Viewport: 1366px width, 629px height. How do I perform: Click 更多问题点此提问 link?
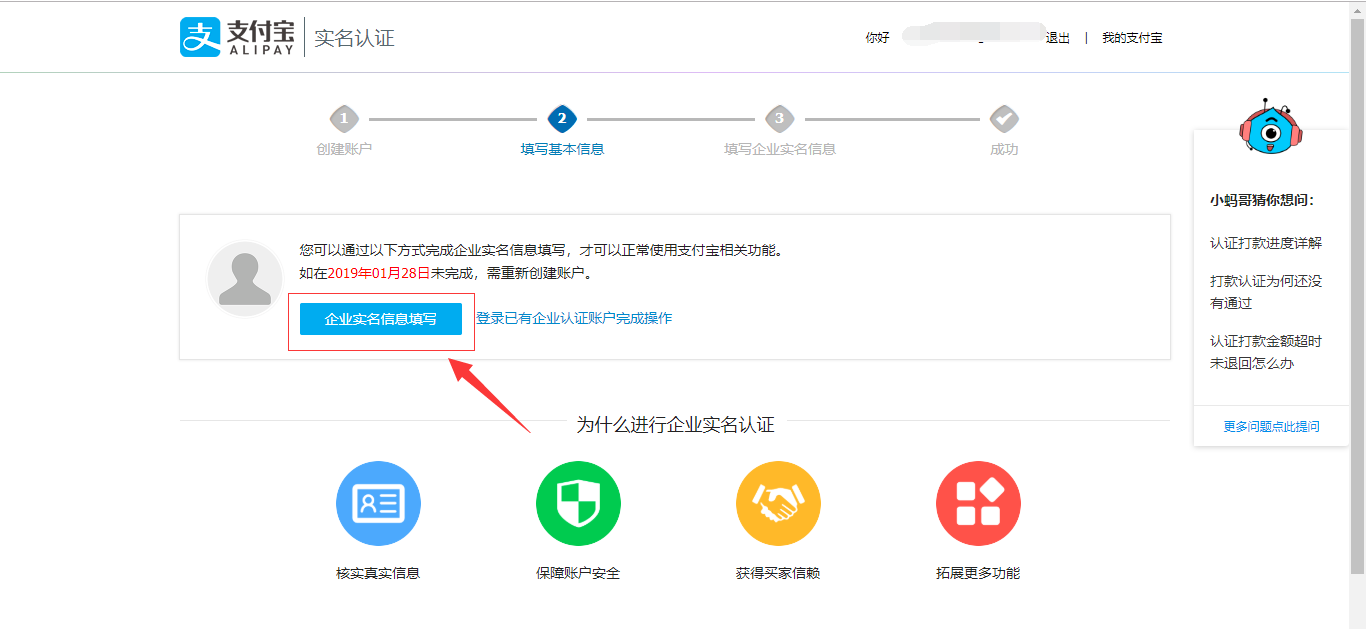[x=1271, y=426]
